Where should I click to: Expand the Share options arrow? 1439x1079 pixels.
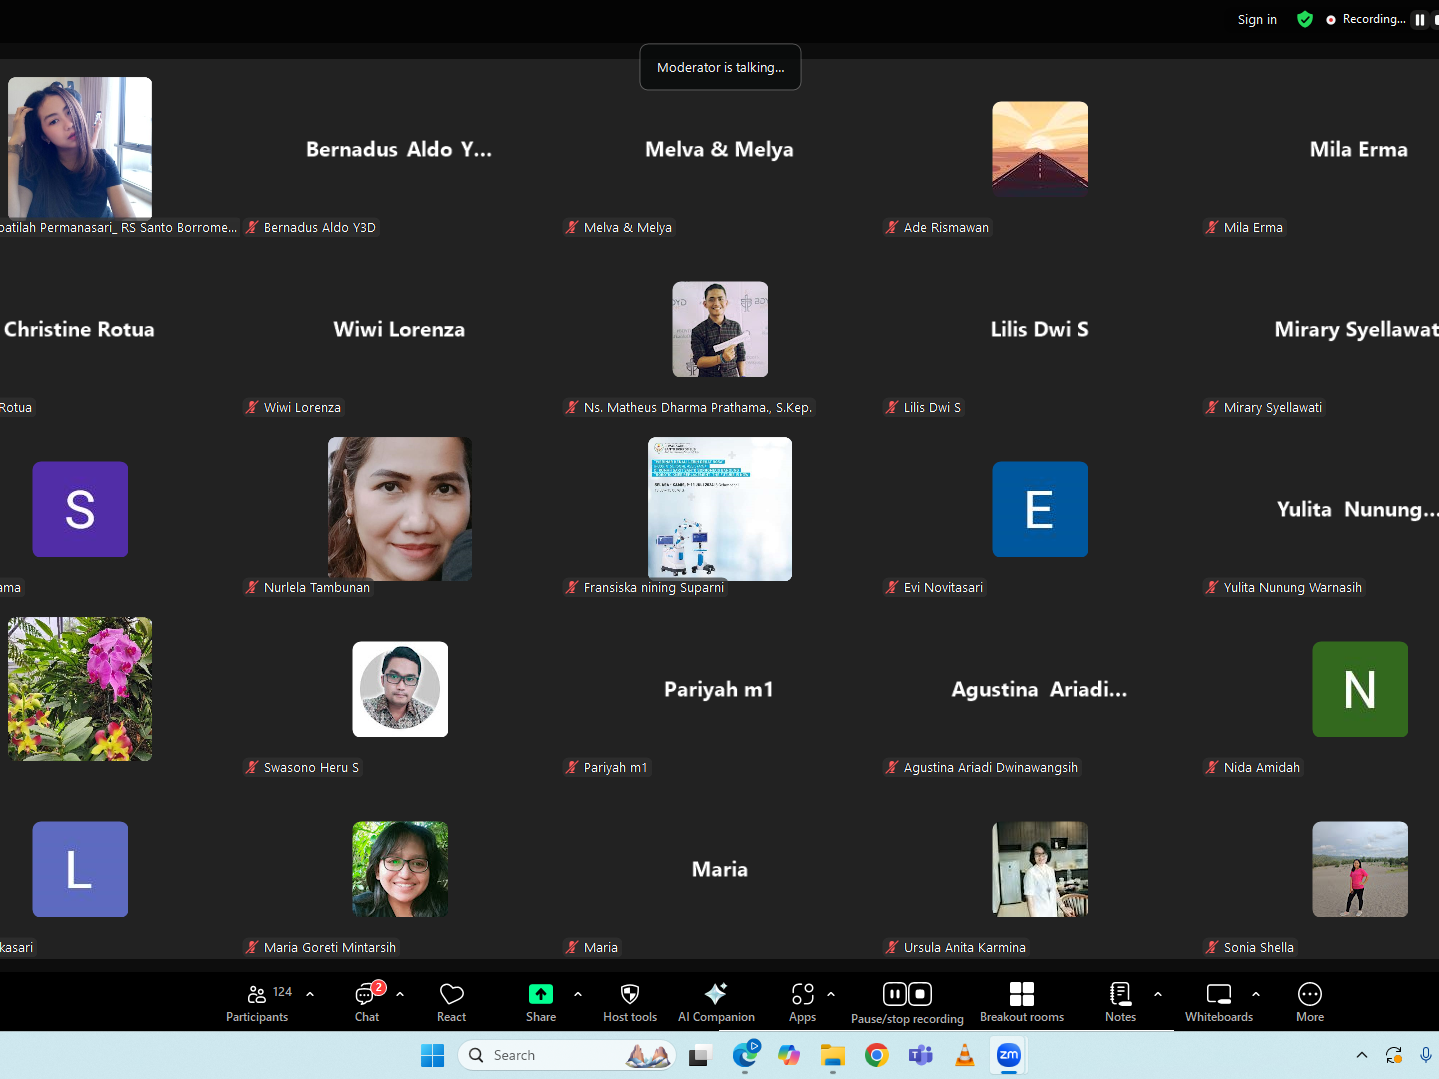[x=578, y=994]
